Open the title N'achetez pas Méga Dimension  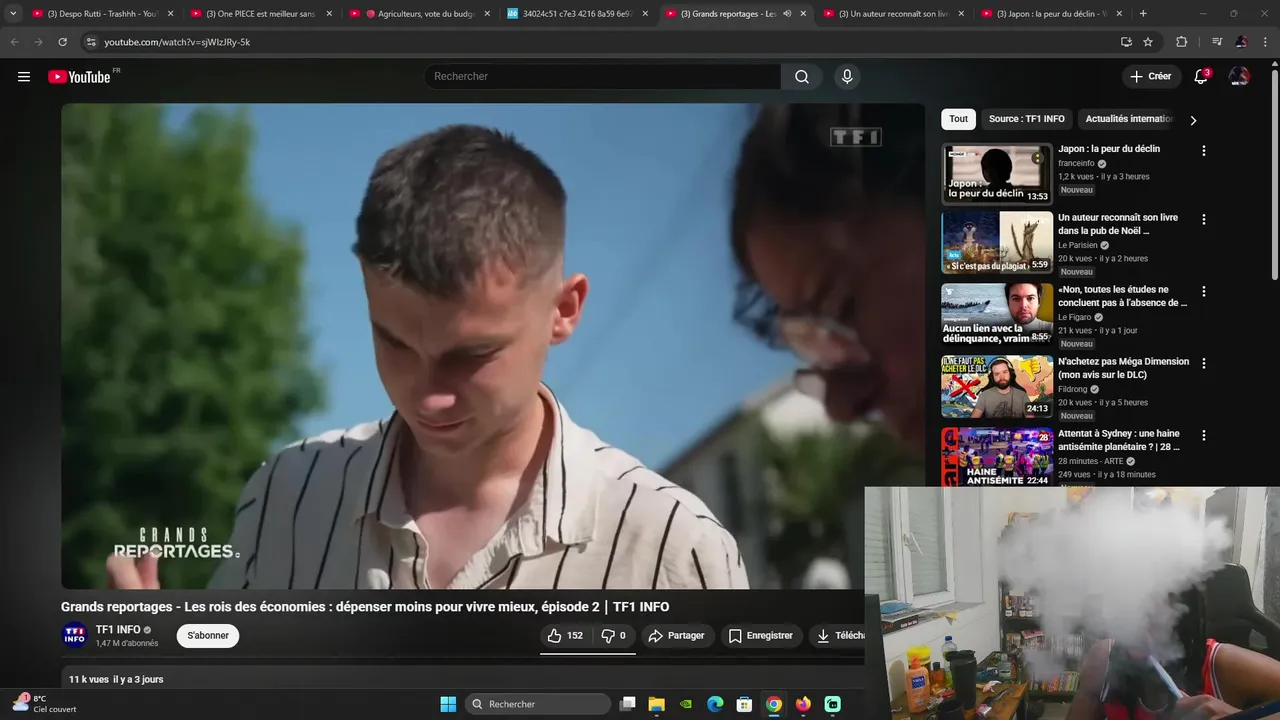pyautogui.click(x=1123, y=368)
